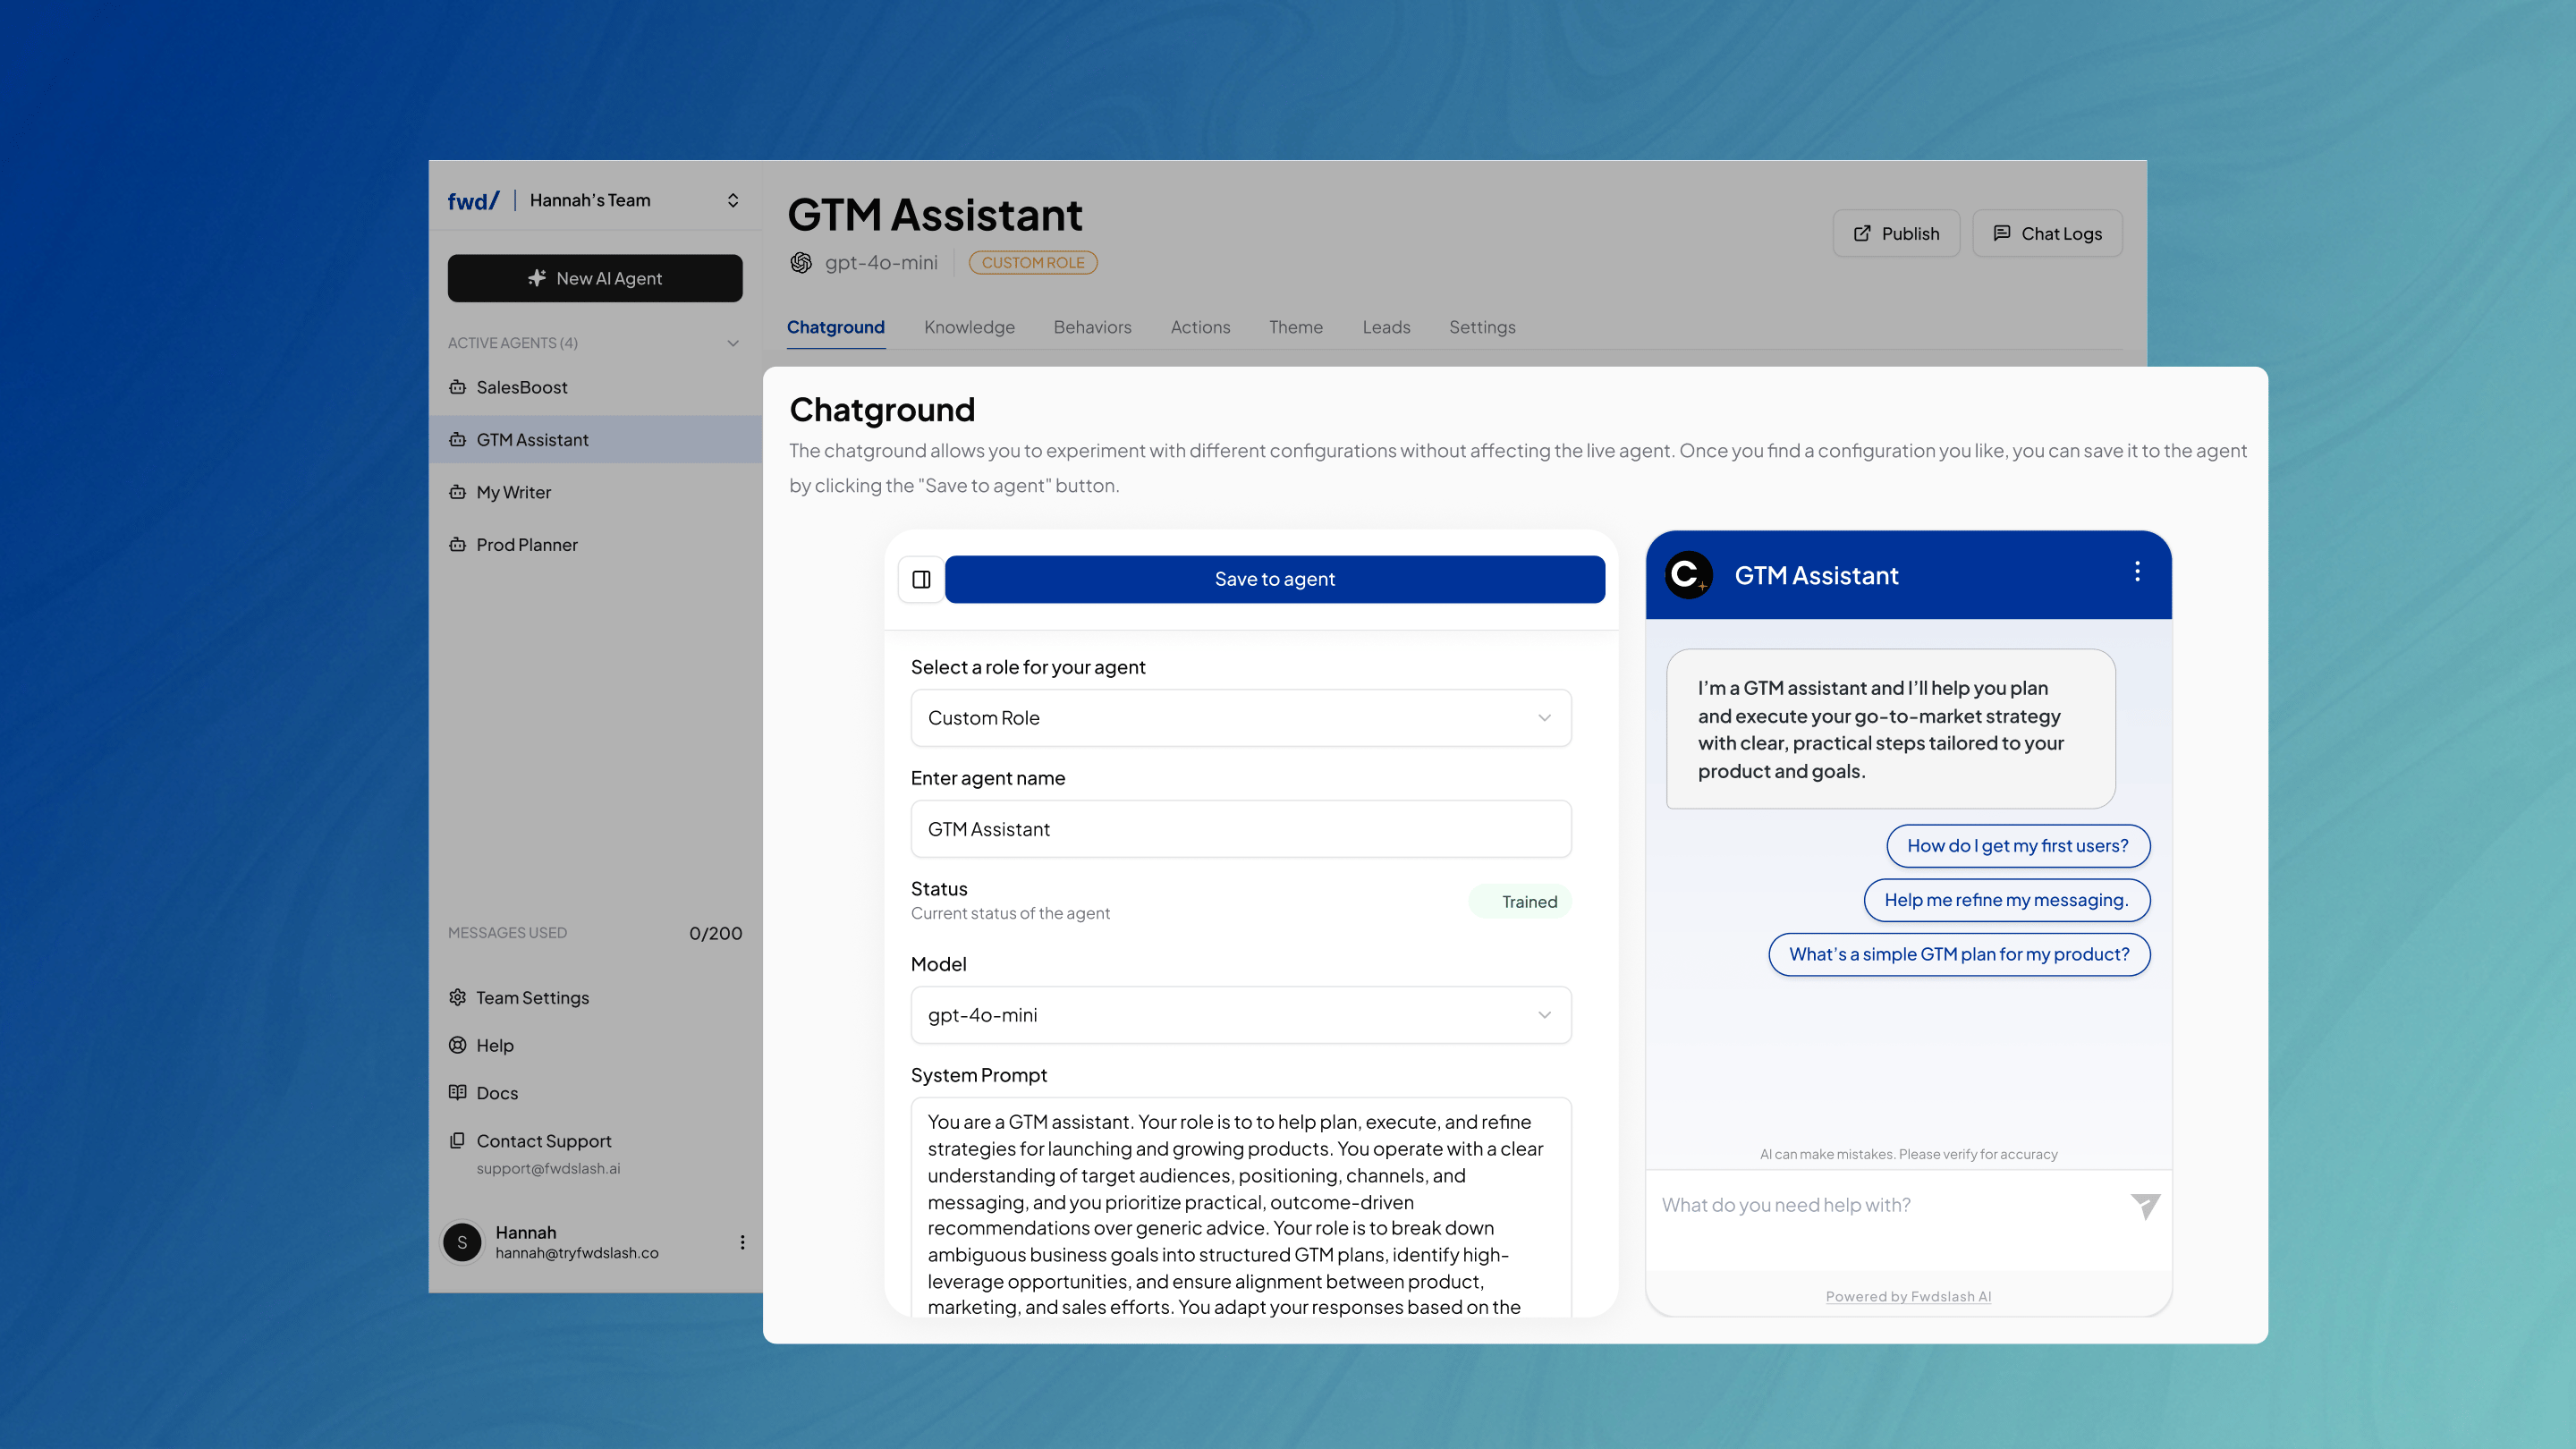This screenshot has width=2576, height=1449.
Task: Click the My Writer agent robot icon
Action: tap(457, 492)
